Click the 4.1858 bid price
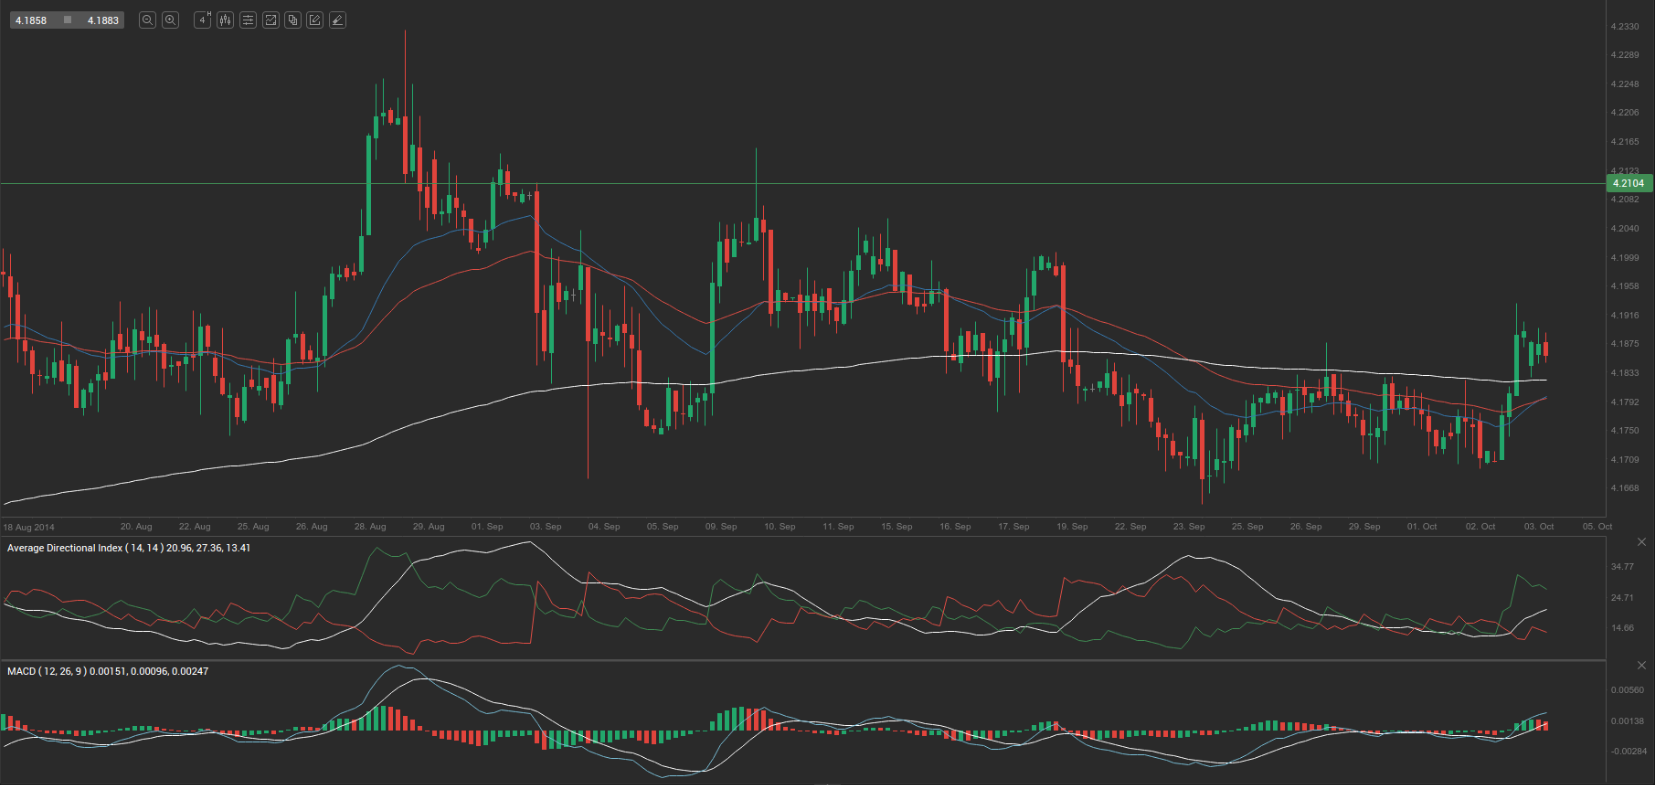 click(31, 20)
